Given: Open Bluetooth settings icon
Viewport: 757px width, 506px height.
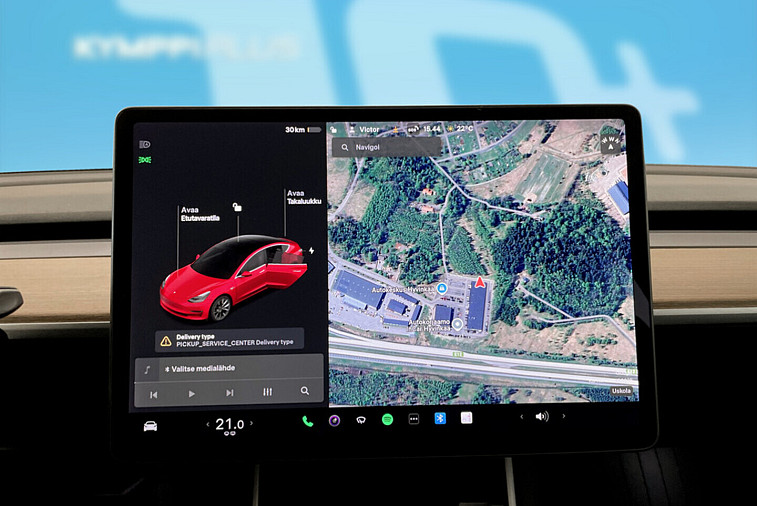Looking at the screenshot, I should tap(439, 419).
